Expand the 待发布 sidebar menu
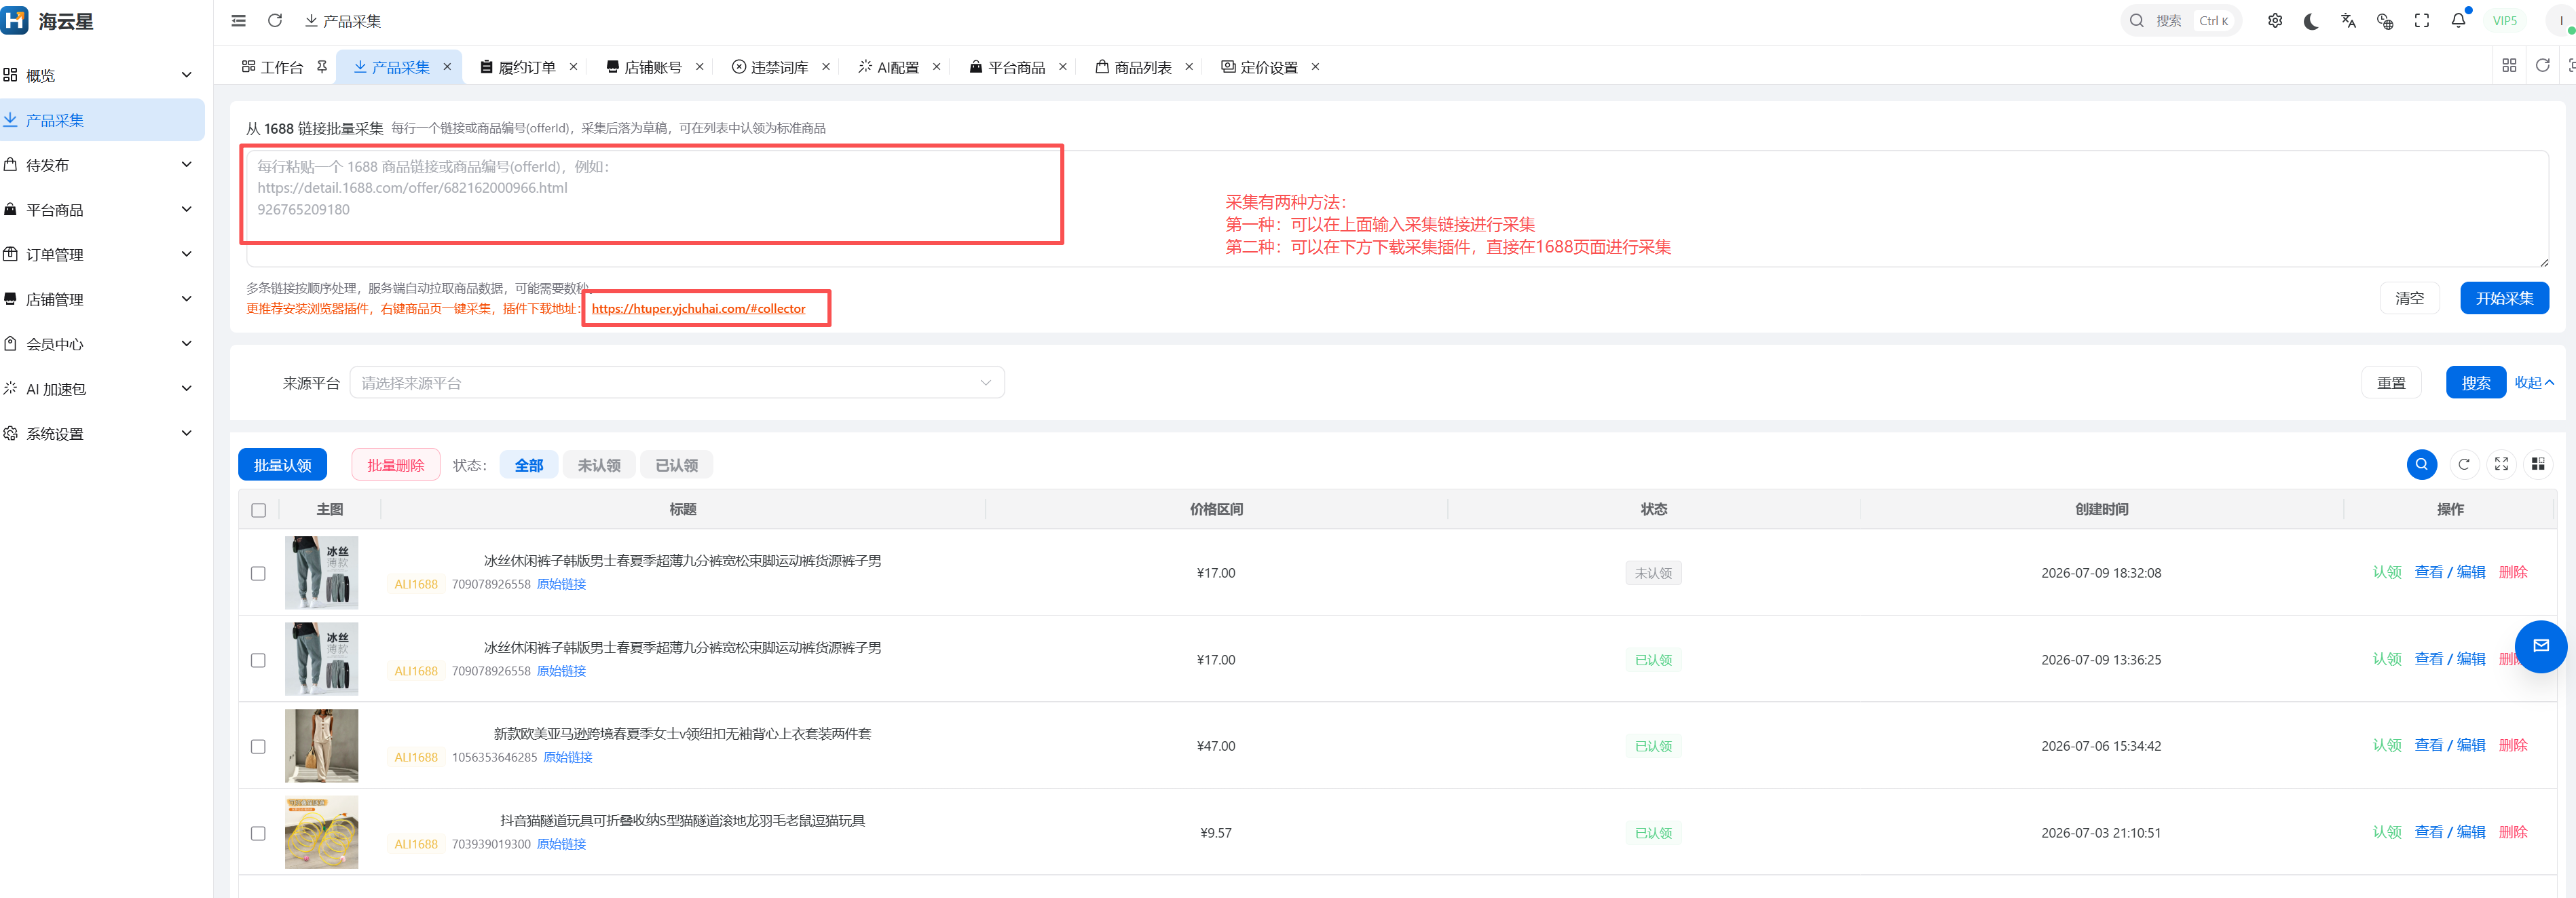The height and width of the screenshot is (898, 2576). pyautogui.click(x=102, y=165)
